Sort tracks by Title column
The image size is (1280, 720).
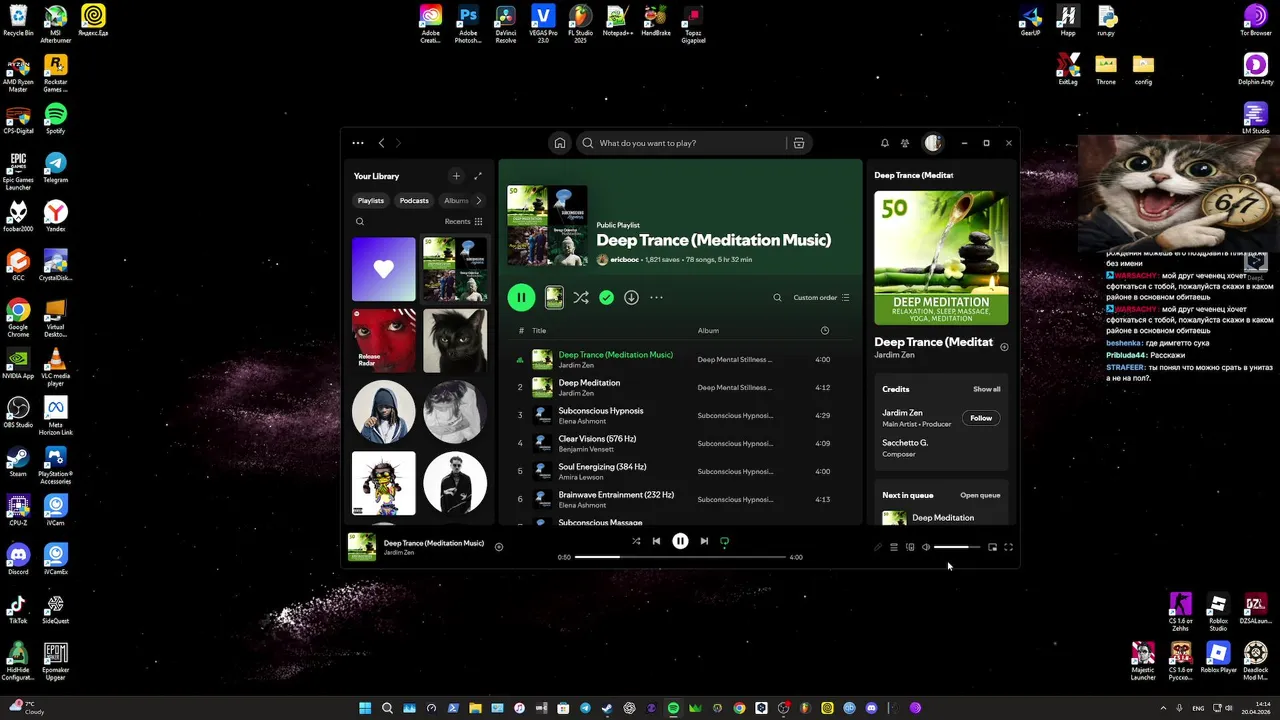[x=539, y=330]
